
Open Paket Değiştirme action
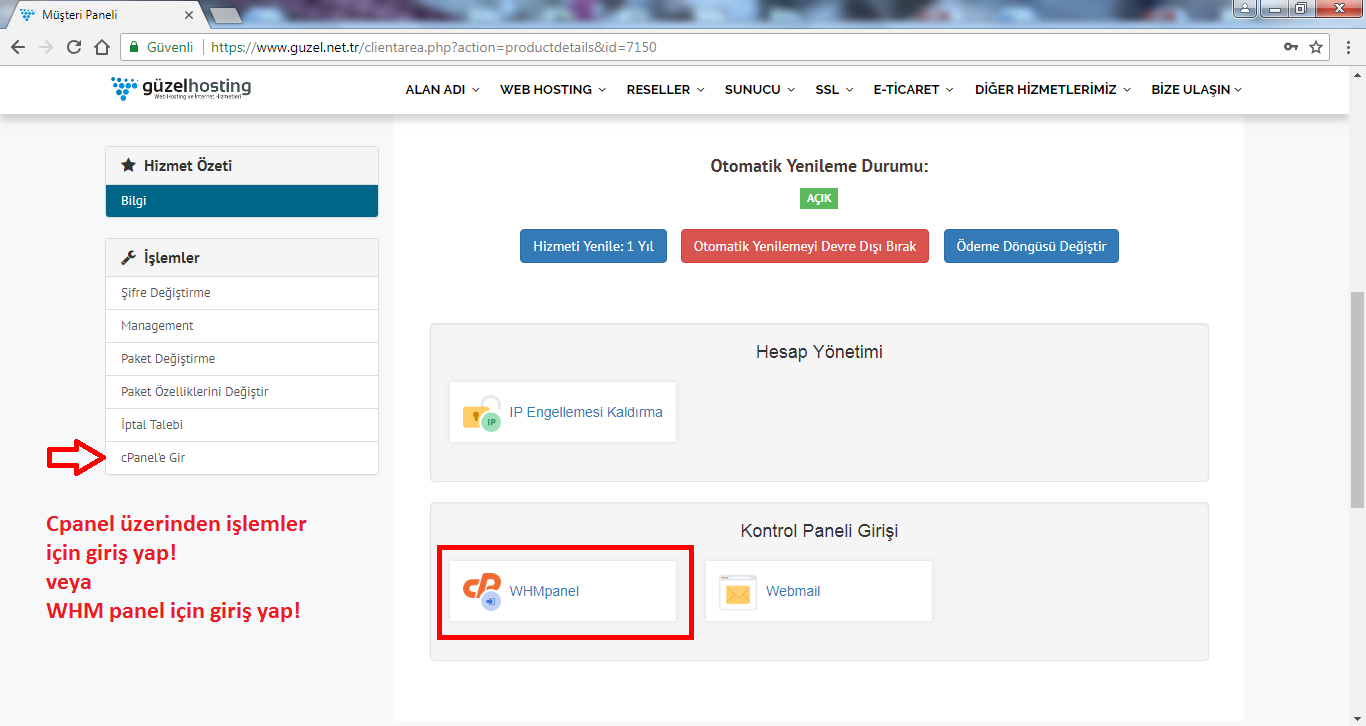[242, 359]
